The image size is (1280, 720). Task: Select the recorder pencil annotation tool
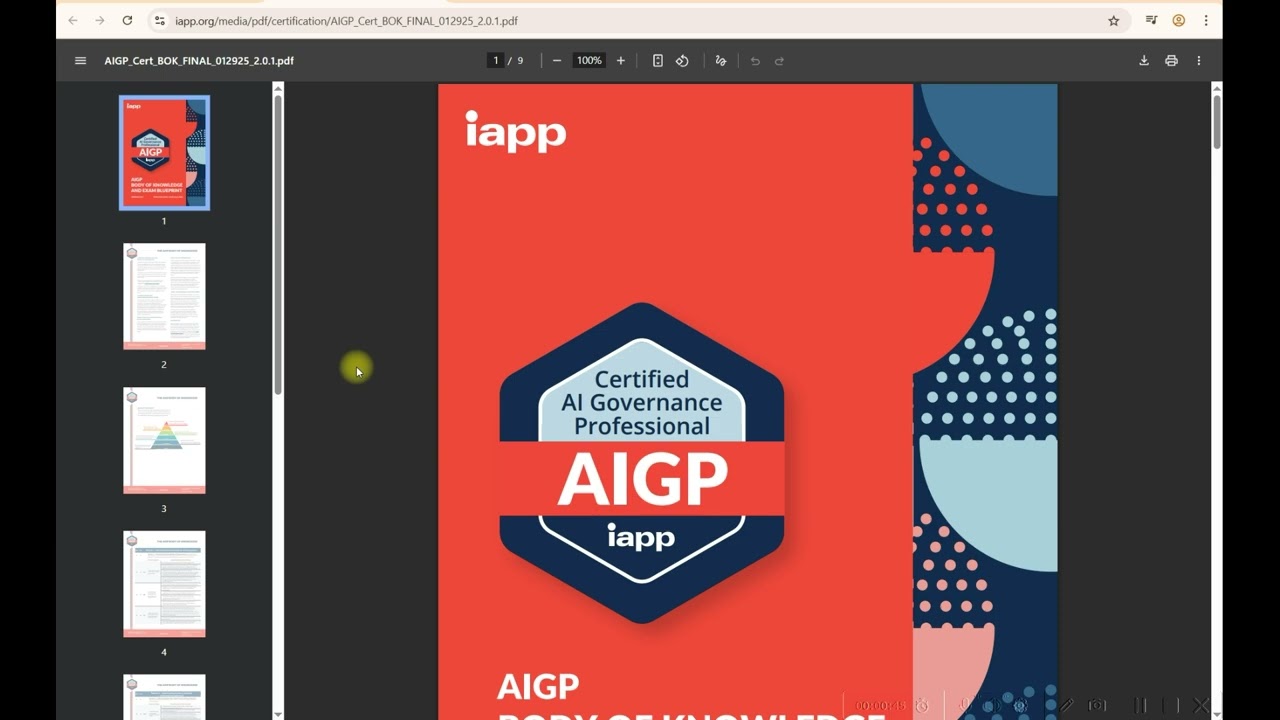point(1067,705)
